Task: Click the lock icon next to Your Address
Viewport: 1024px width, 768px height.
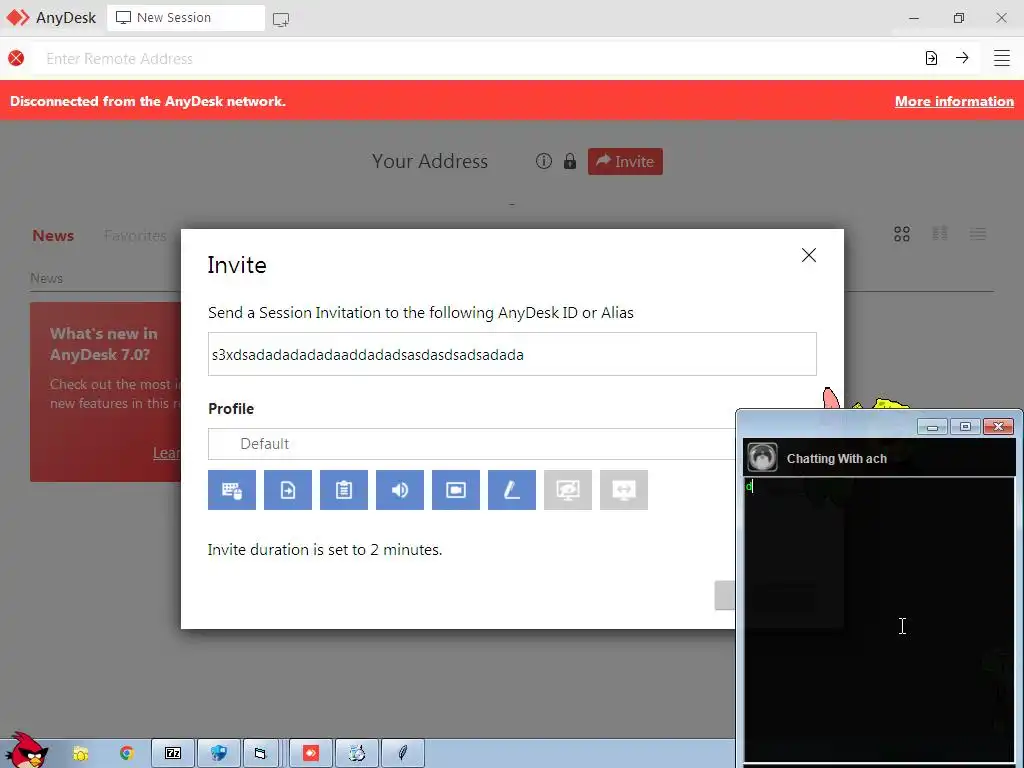Action: [569, 161]
